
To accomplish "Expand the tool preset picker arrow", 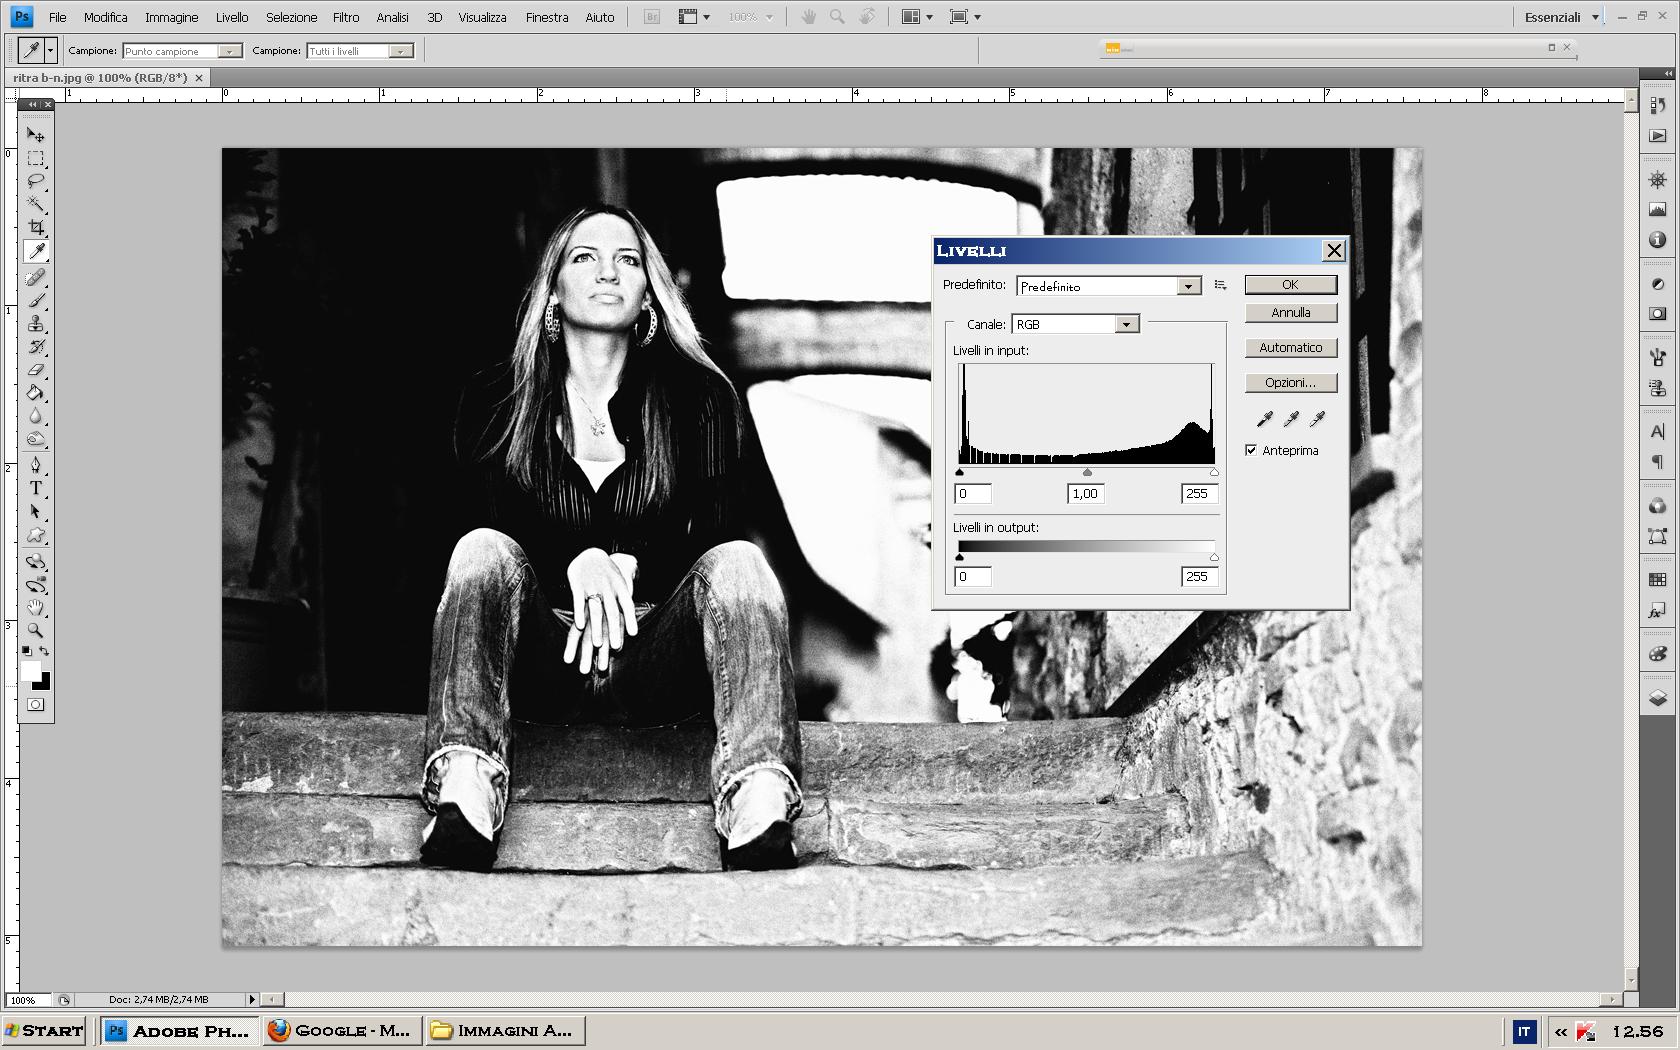I will tap(50, 50).
